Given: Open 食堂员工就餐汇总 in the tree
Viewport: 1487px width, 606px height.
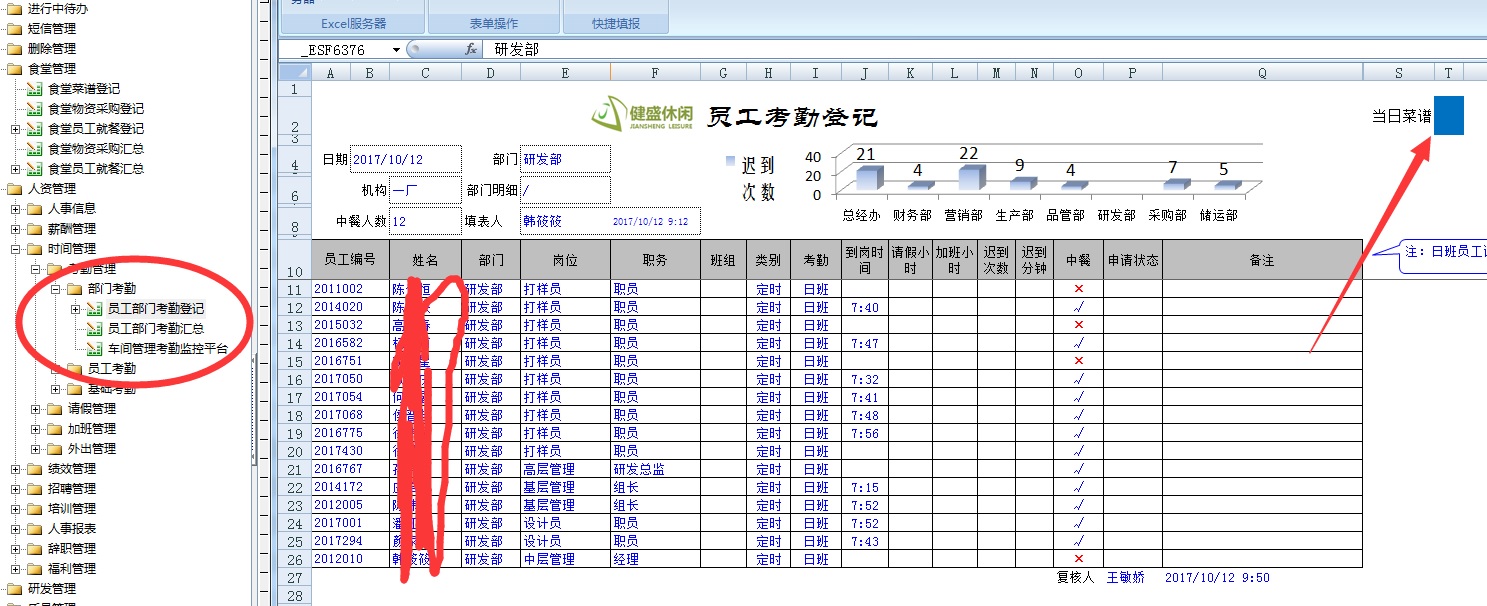Looking at the screenshot, I should [x=95, y=169].
